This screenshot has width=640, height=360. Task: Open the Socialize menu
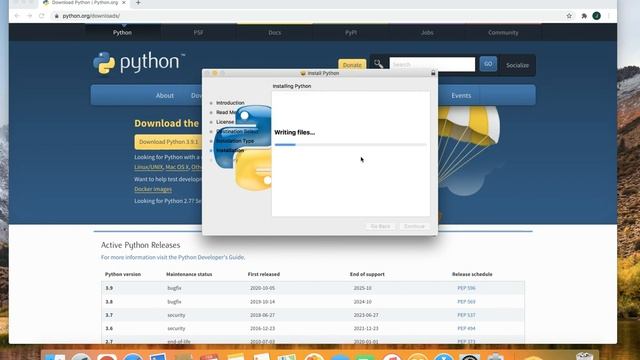(517, 65)
